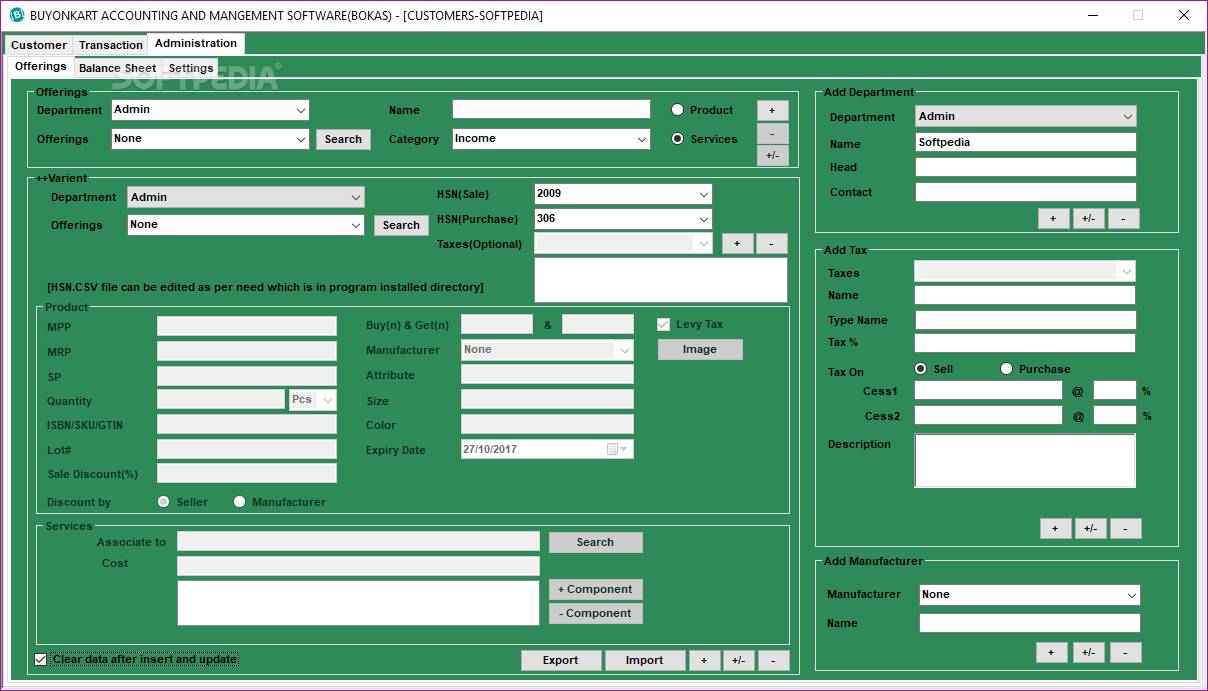Click the Tax % input field
Viewport: 1208px width, 691px height.
tap(1025, 343)
